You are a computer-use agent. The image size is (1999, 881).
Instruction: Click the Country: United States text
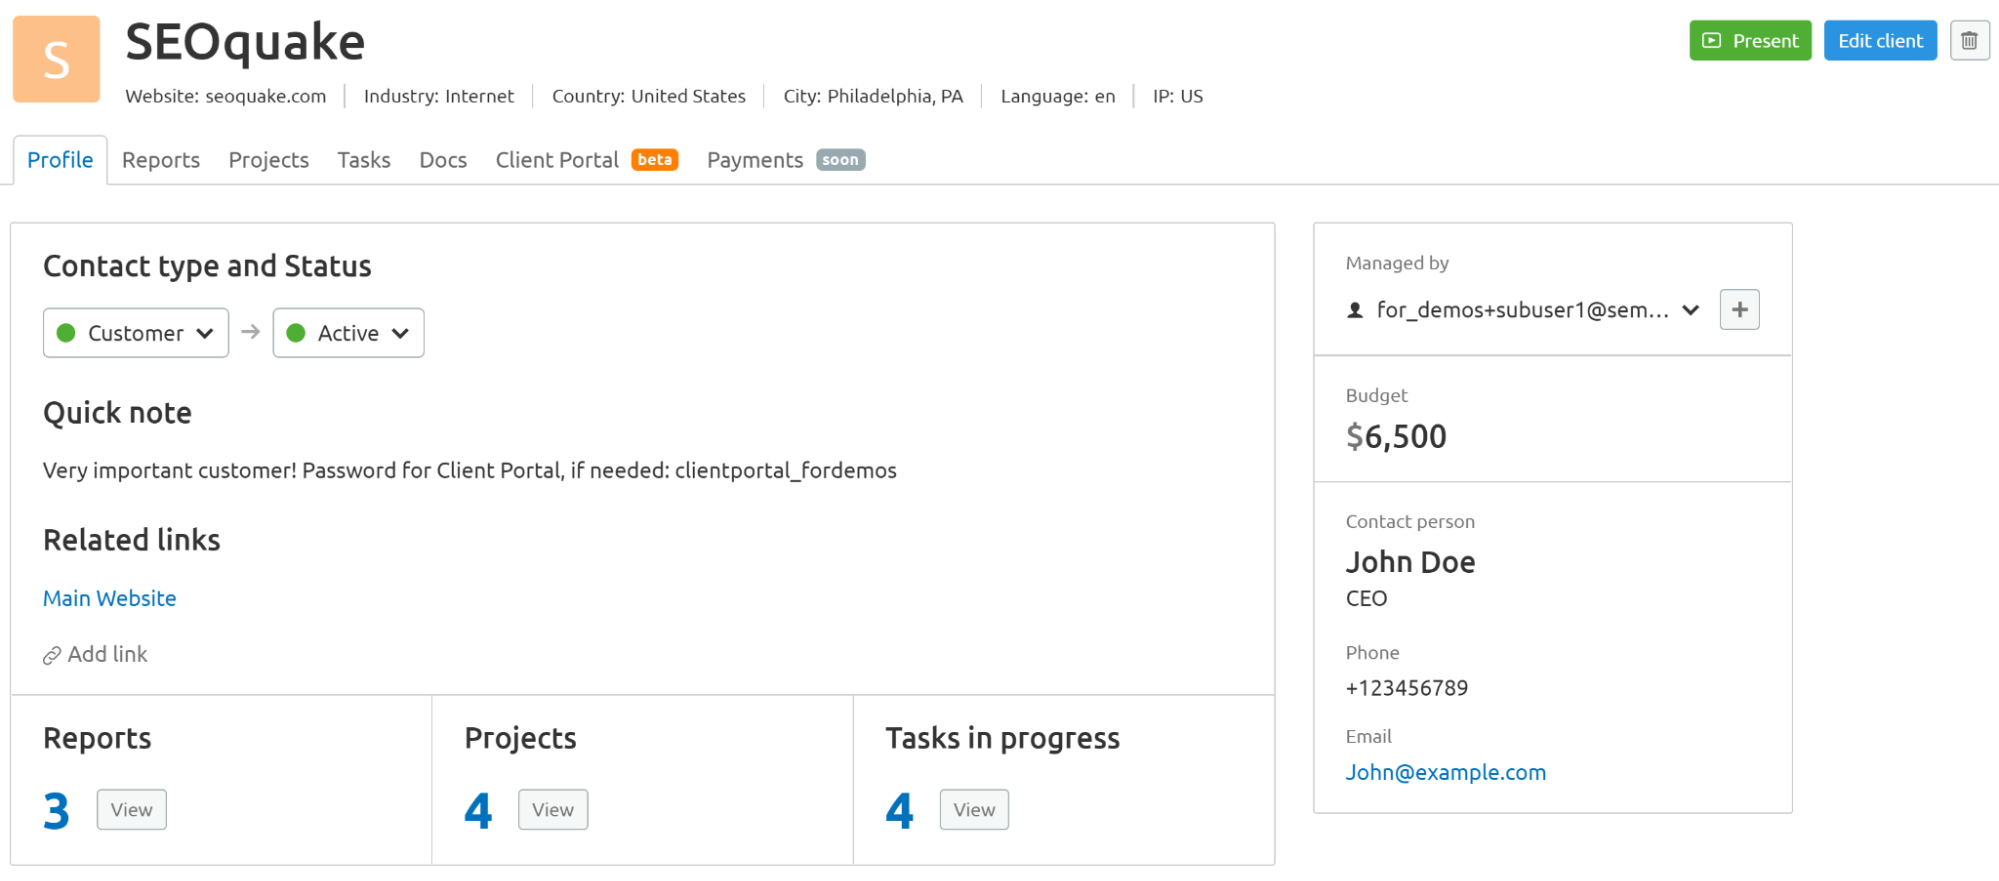tap(649, 96)
